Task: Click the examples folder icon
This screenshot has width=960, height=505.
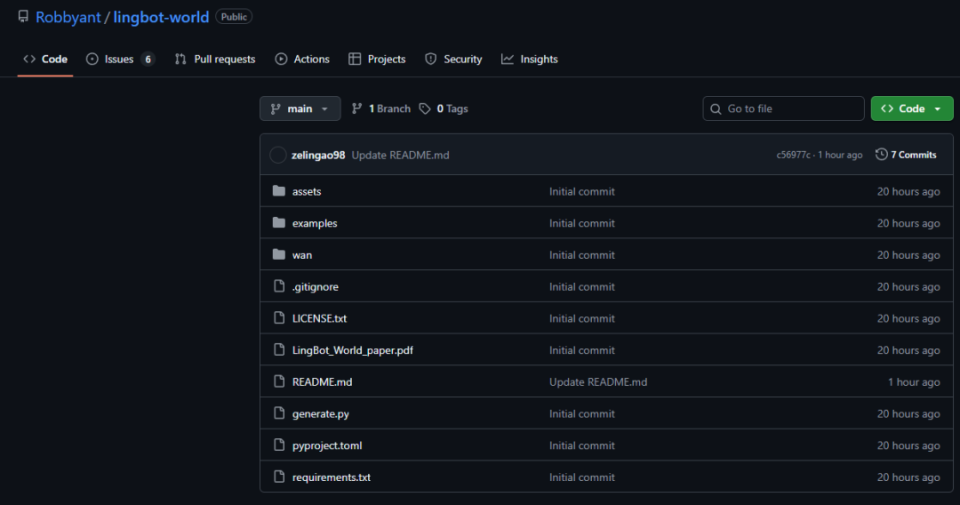Action: (279, 223)
